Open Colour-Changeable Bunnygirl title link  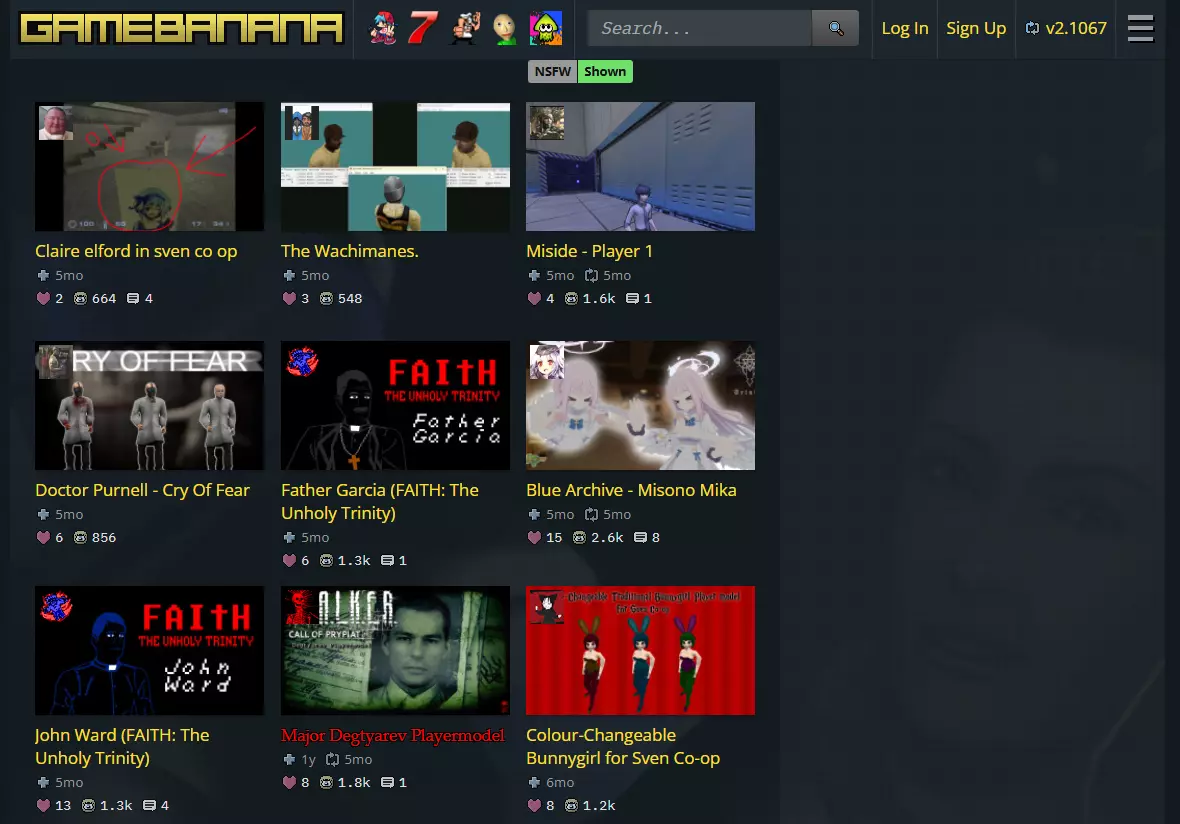click(x=623, y=746)
